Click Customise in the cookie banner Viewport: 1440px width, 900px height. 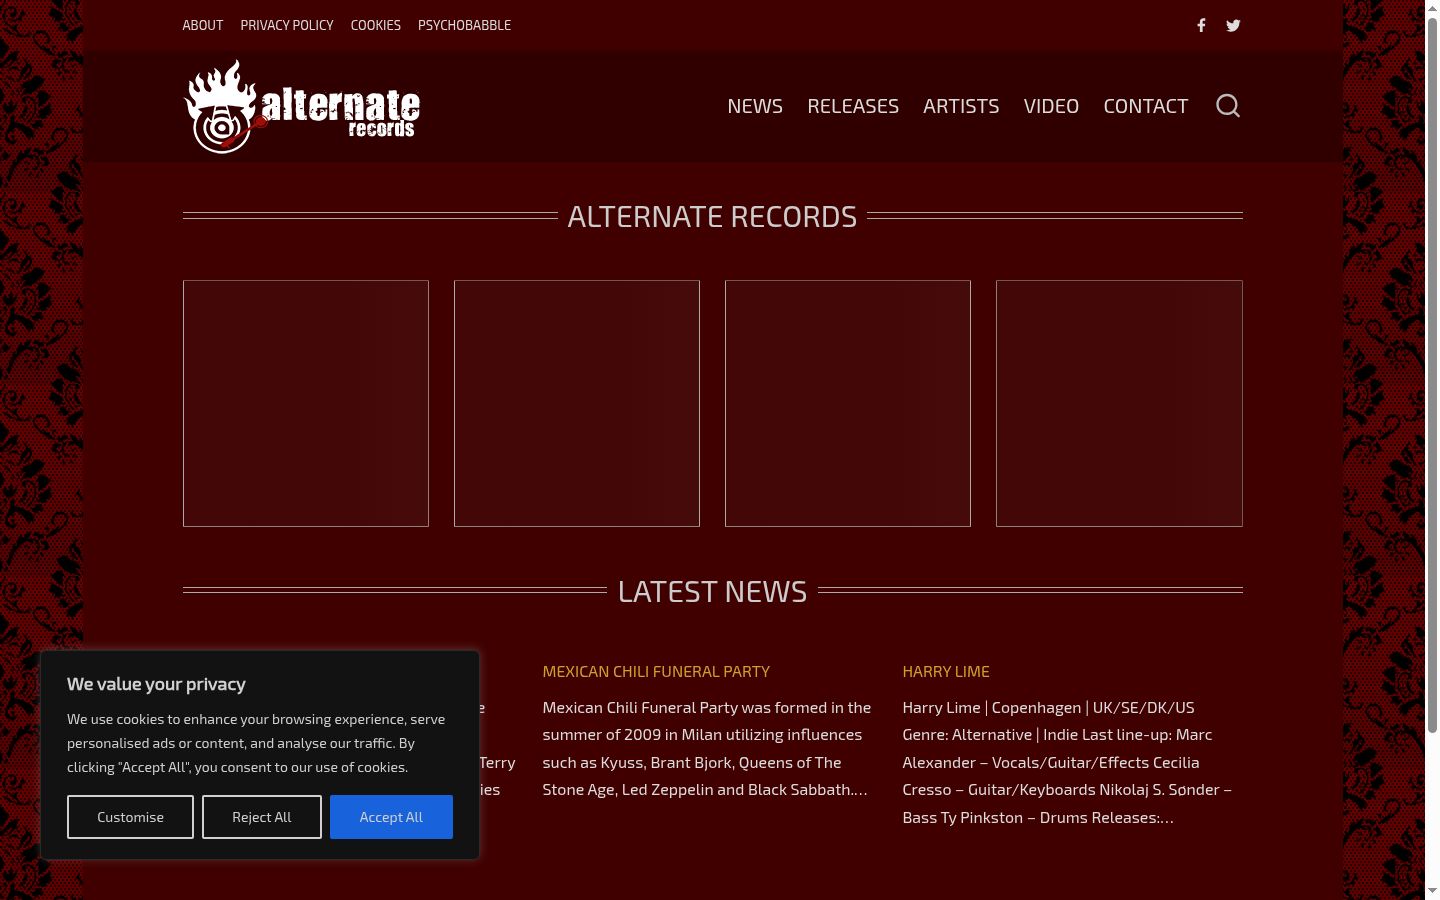pyautogui.click(x=130, y=817)
